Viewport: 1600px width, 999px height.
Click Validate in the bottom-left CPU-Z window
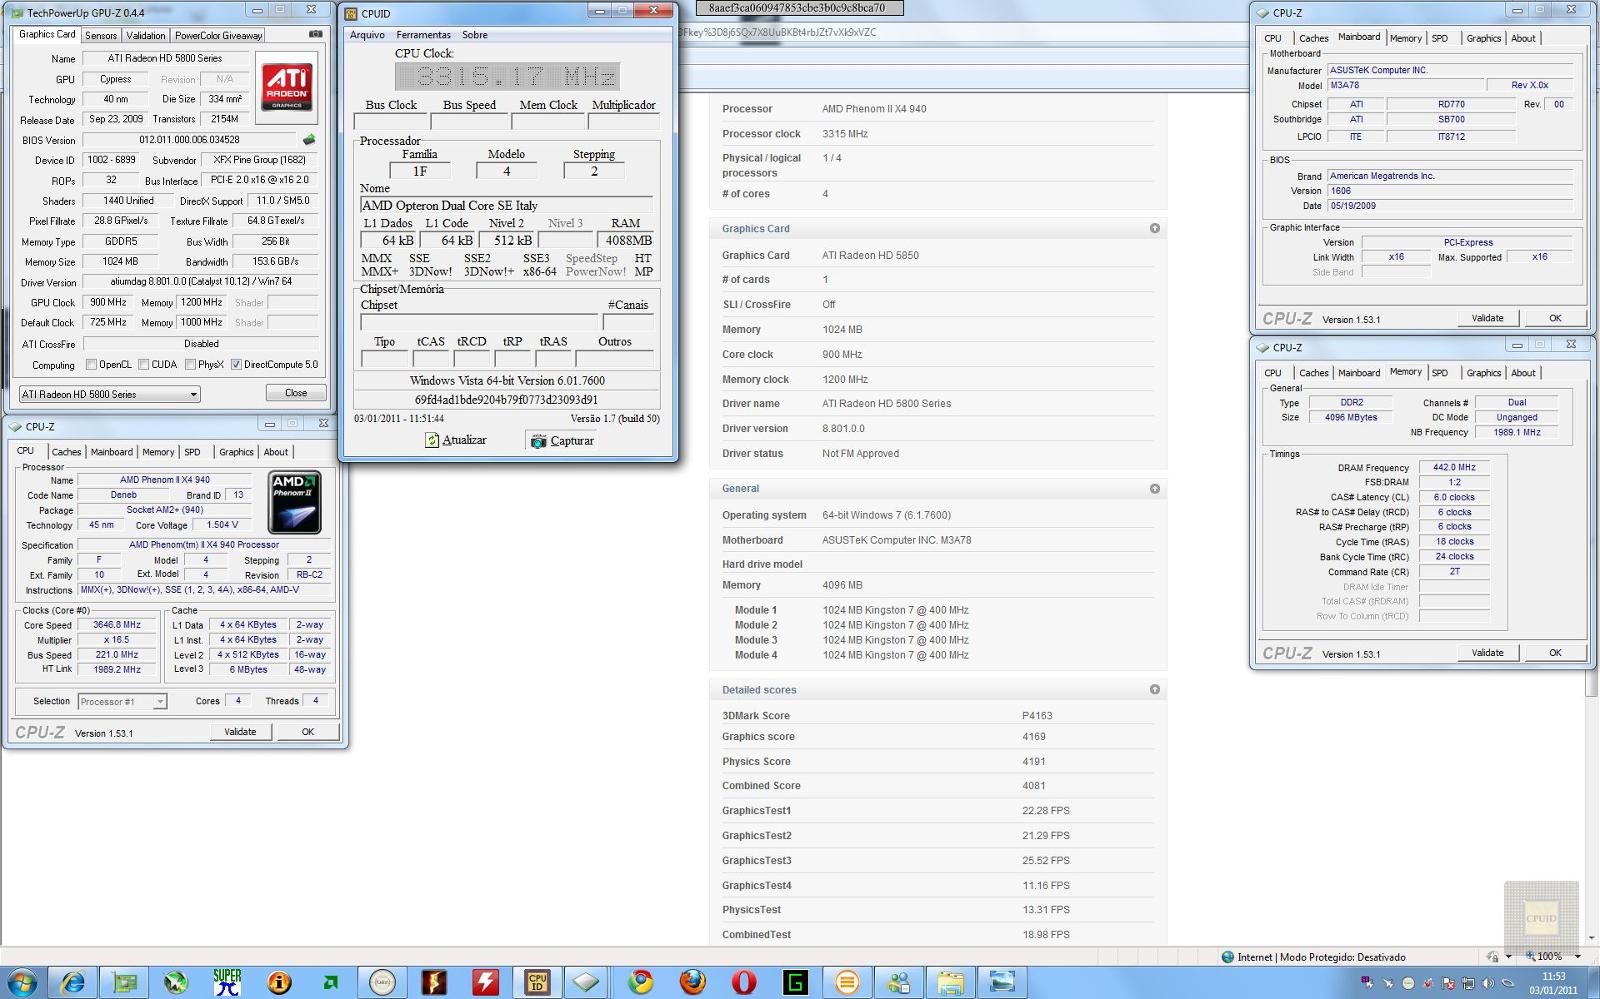(x=240, y=732)
